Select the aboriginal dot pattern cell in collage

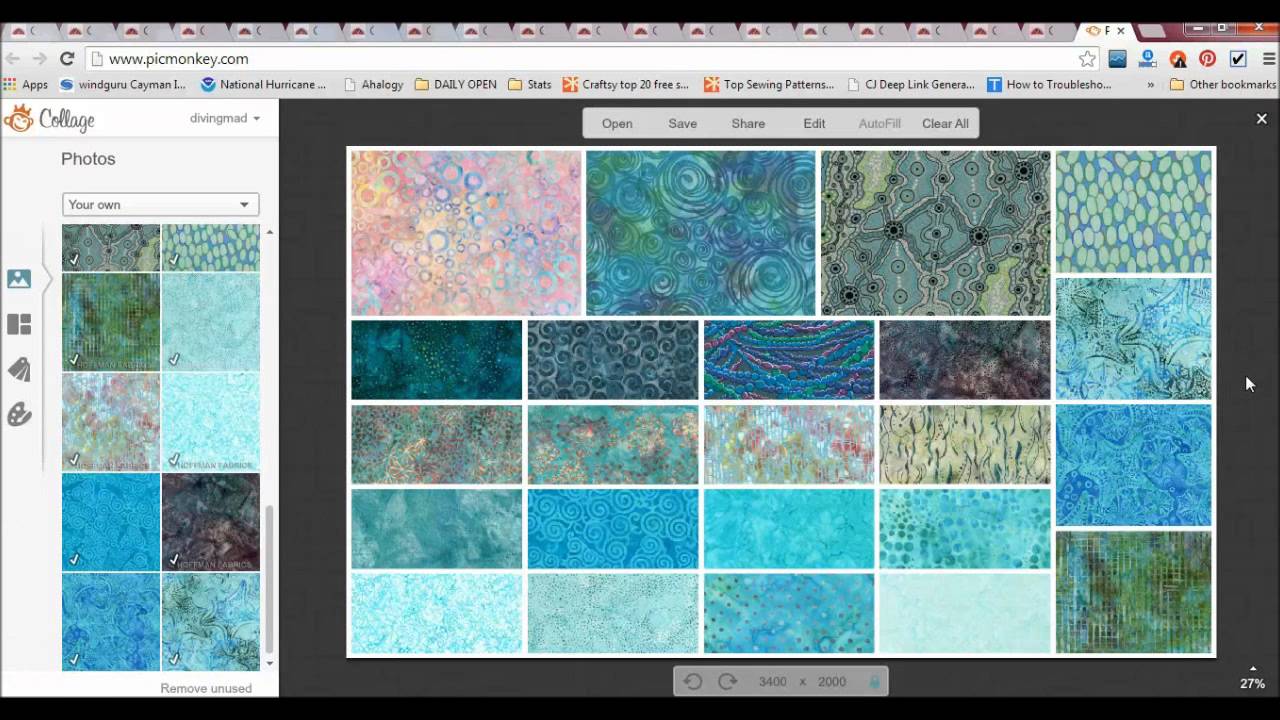coord(936,233)
